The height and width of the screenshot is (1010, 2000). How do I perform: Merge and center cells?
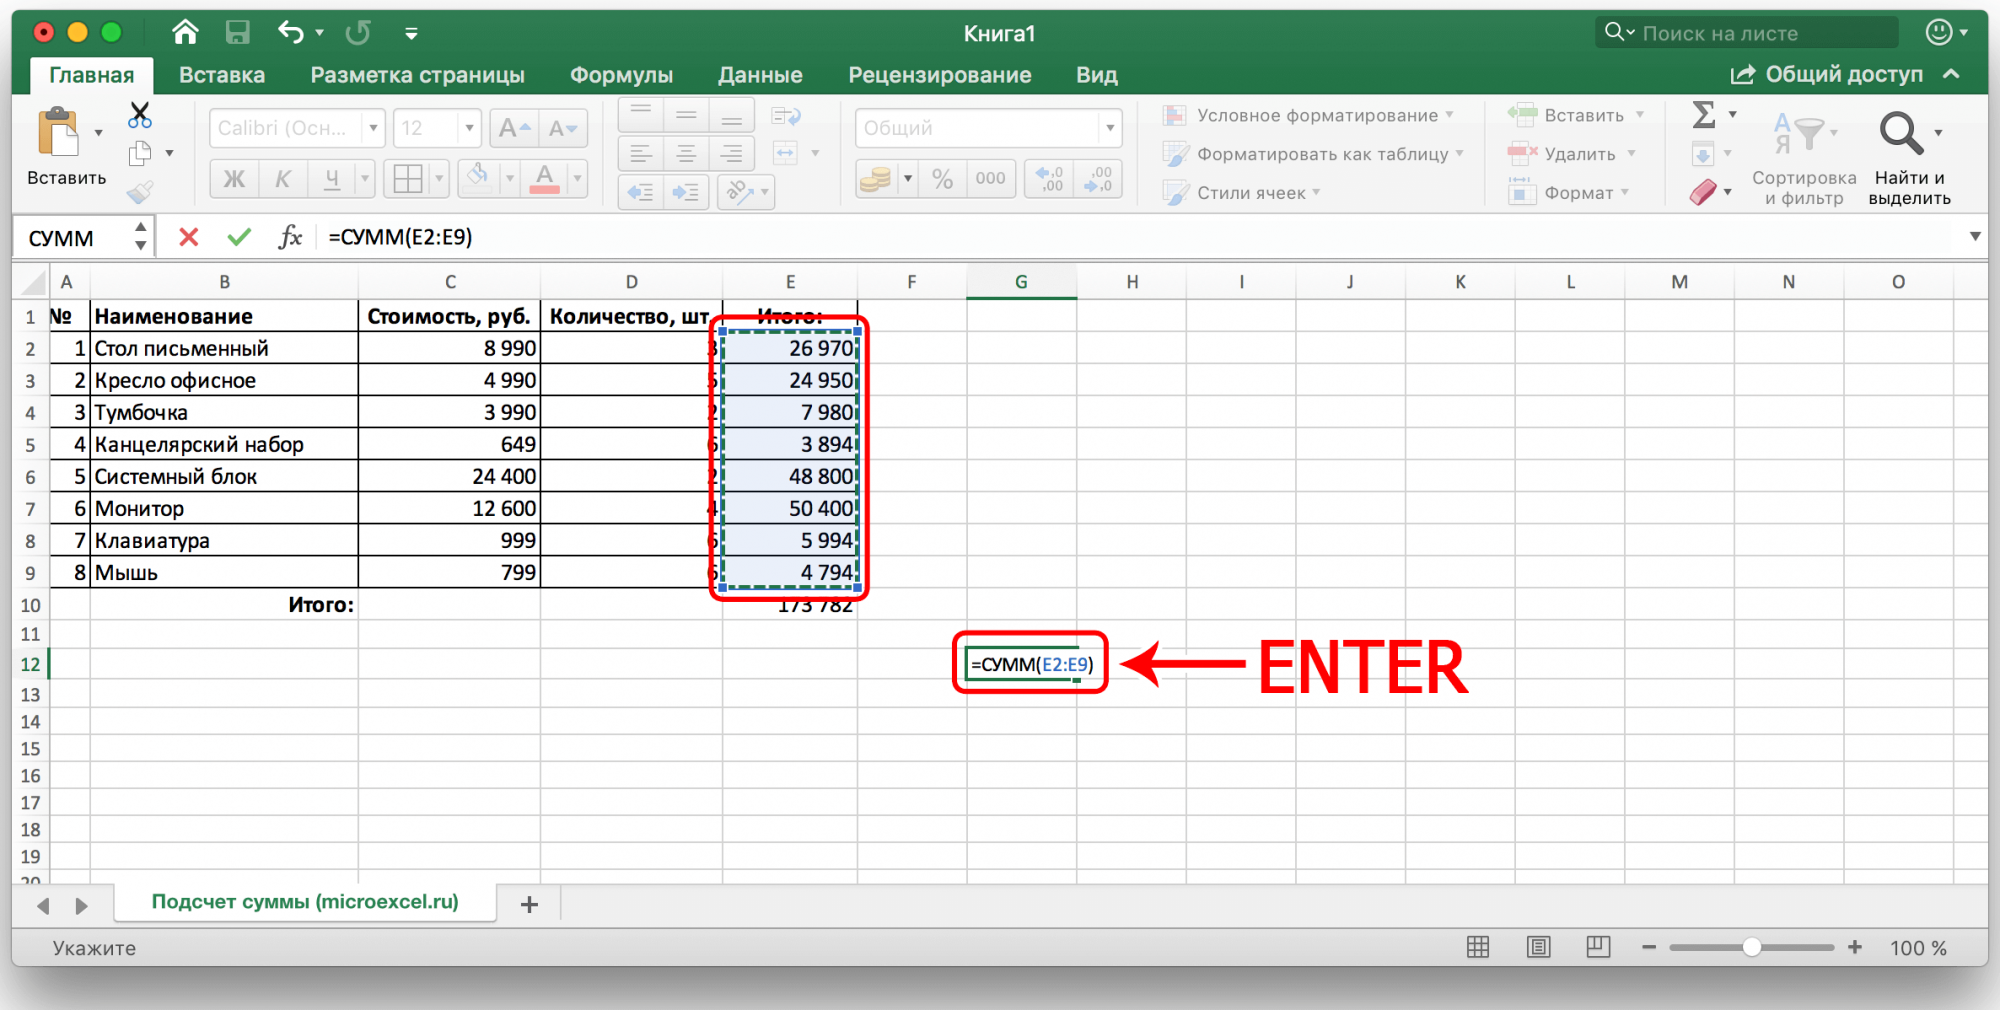click(x=786, y=153)
